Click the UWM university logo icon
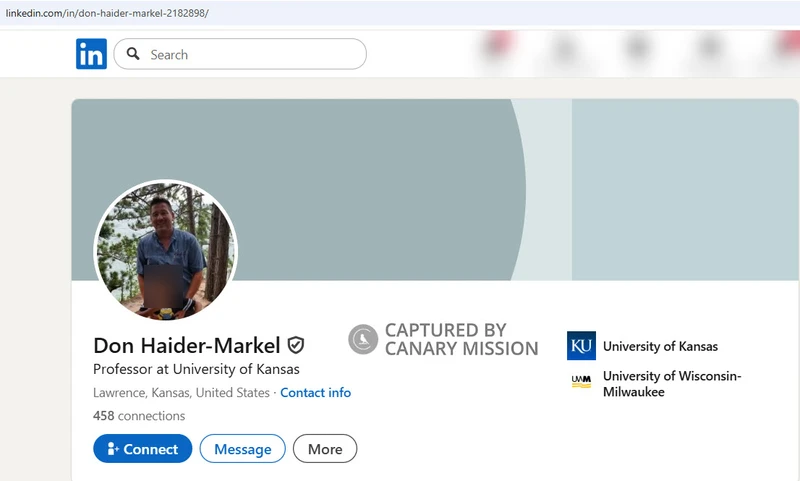The image size is (800, 481). 581,381
